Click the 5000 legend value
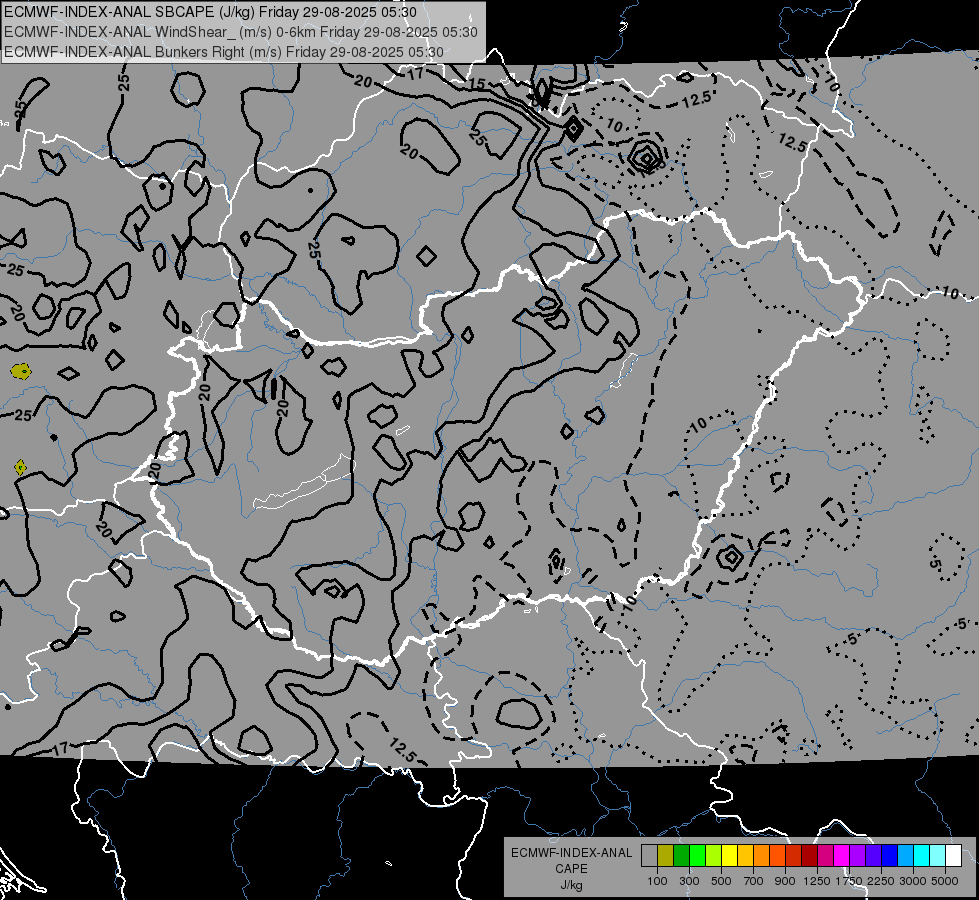 945,881
